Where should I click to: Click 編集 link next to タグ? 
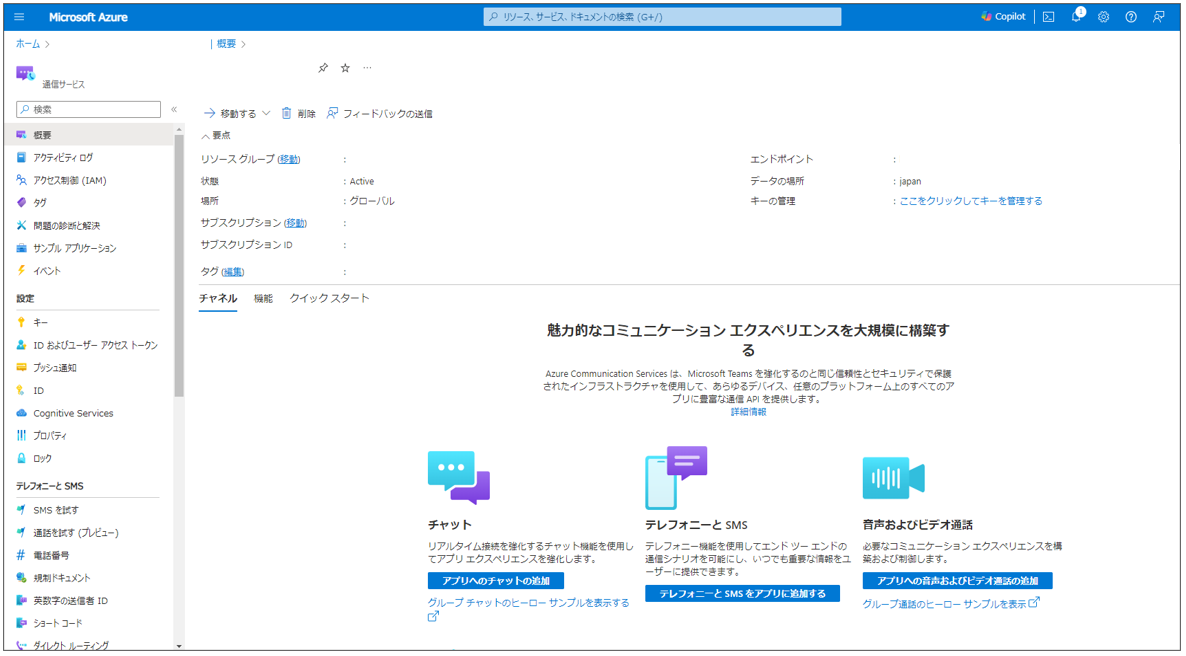click(x=233, y=272)
